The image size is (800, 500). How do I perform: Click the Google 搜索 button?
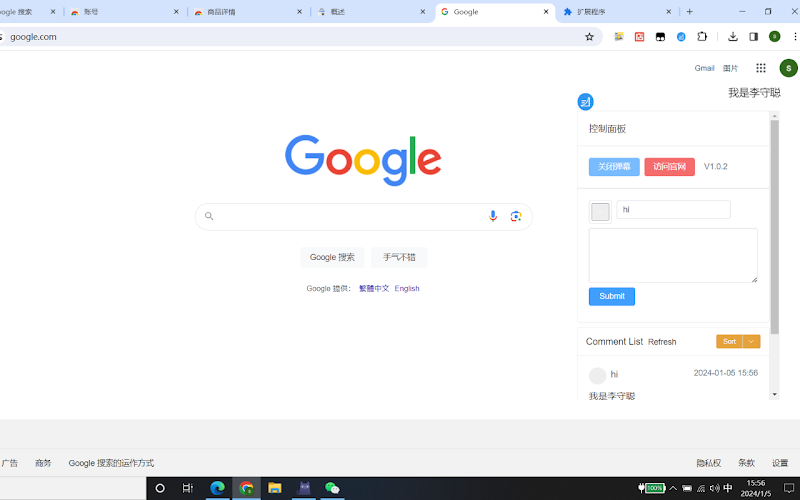332,257
